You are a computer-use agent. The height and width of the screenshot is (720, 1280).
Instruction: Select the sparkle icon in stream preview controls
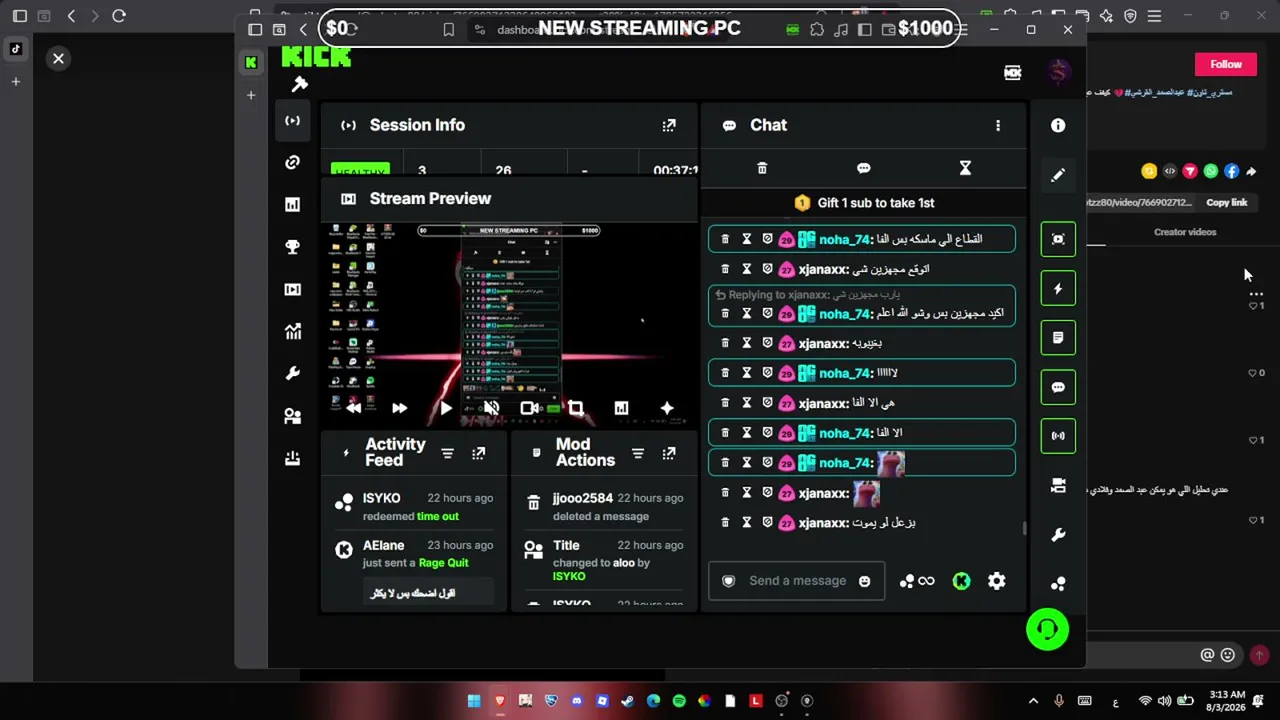tap(667, 408)
